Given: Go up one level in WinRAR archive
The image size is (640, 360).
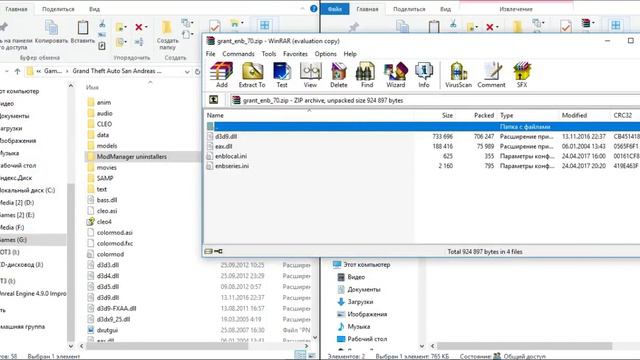Looking at the screenshot, I should click(x=213, y=100).
